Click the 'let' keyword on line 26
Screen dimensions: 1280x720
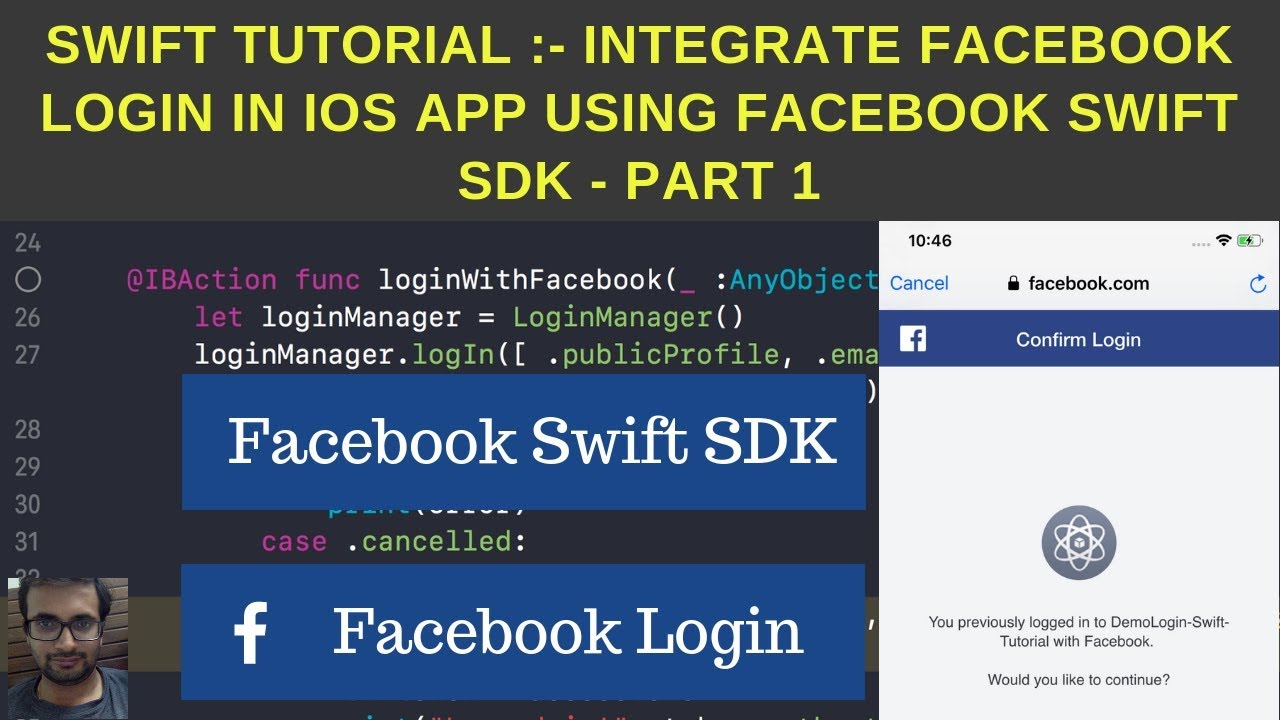(218, 318)
